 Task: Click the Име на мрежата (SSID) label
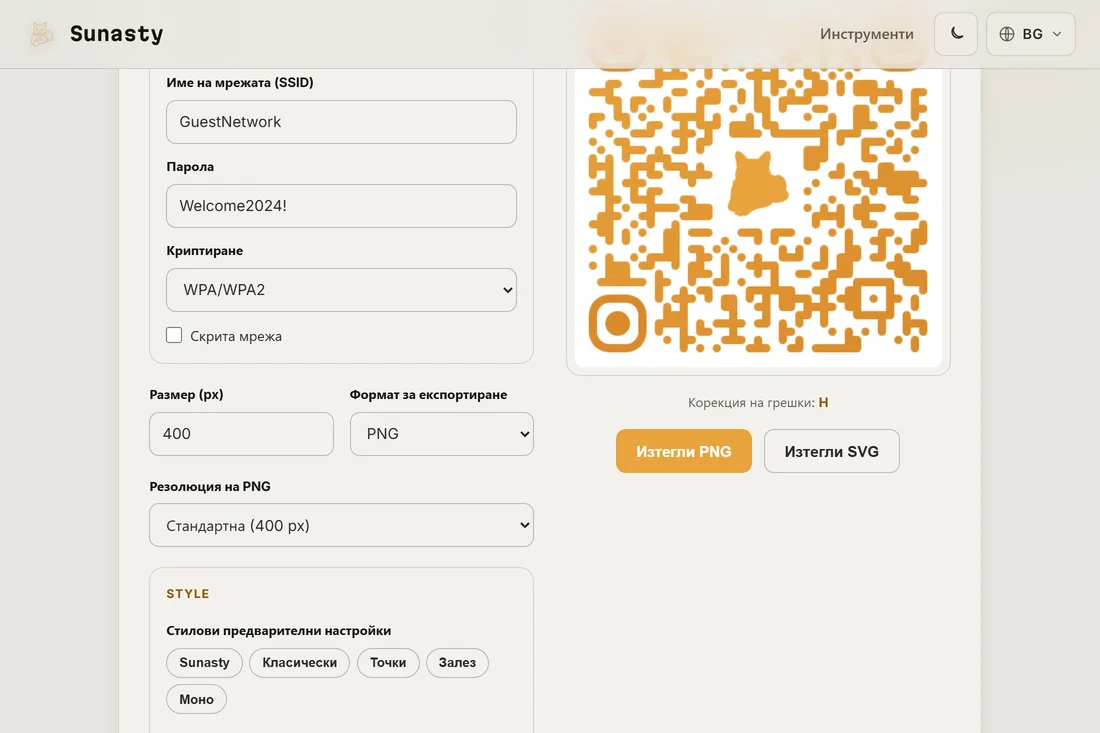click(239, 83)
